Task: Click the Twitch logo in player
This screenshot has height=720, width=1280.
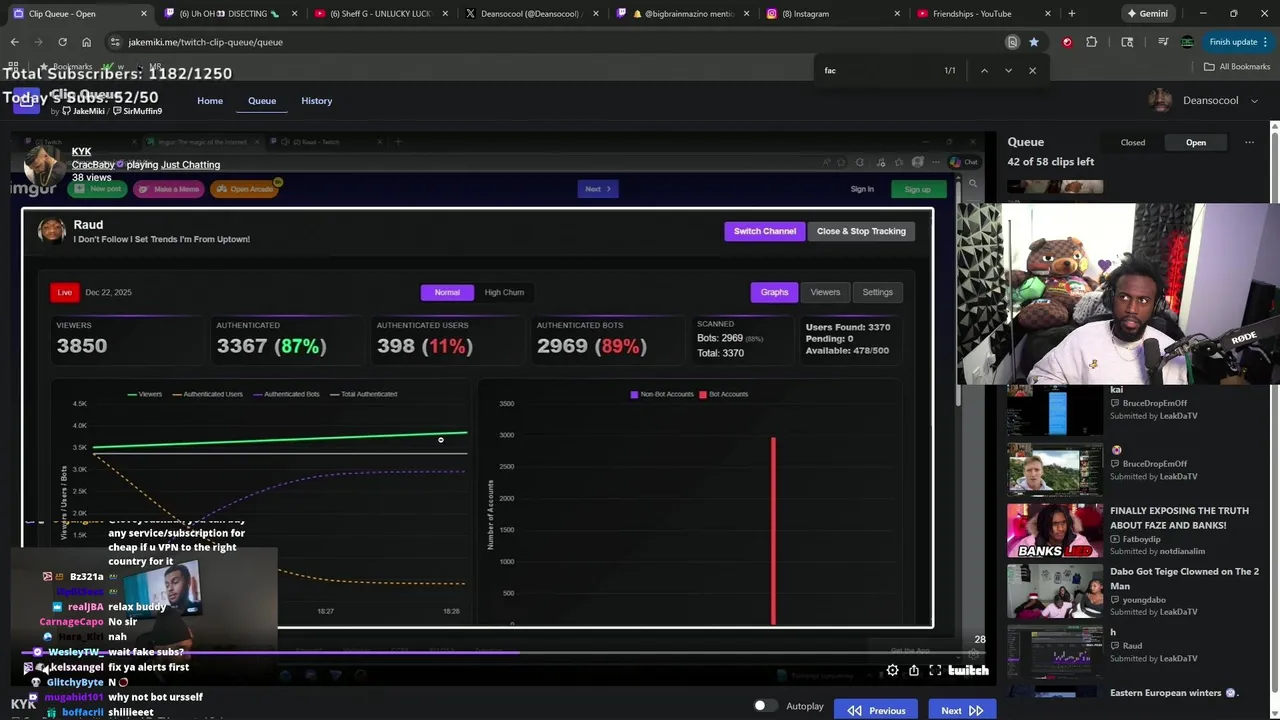Action: click(968, 671)
